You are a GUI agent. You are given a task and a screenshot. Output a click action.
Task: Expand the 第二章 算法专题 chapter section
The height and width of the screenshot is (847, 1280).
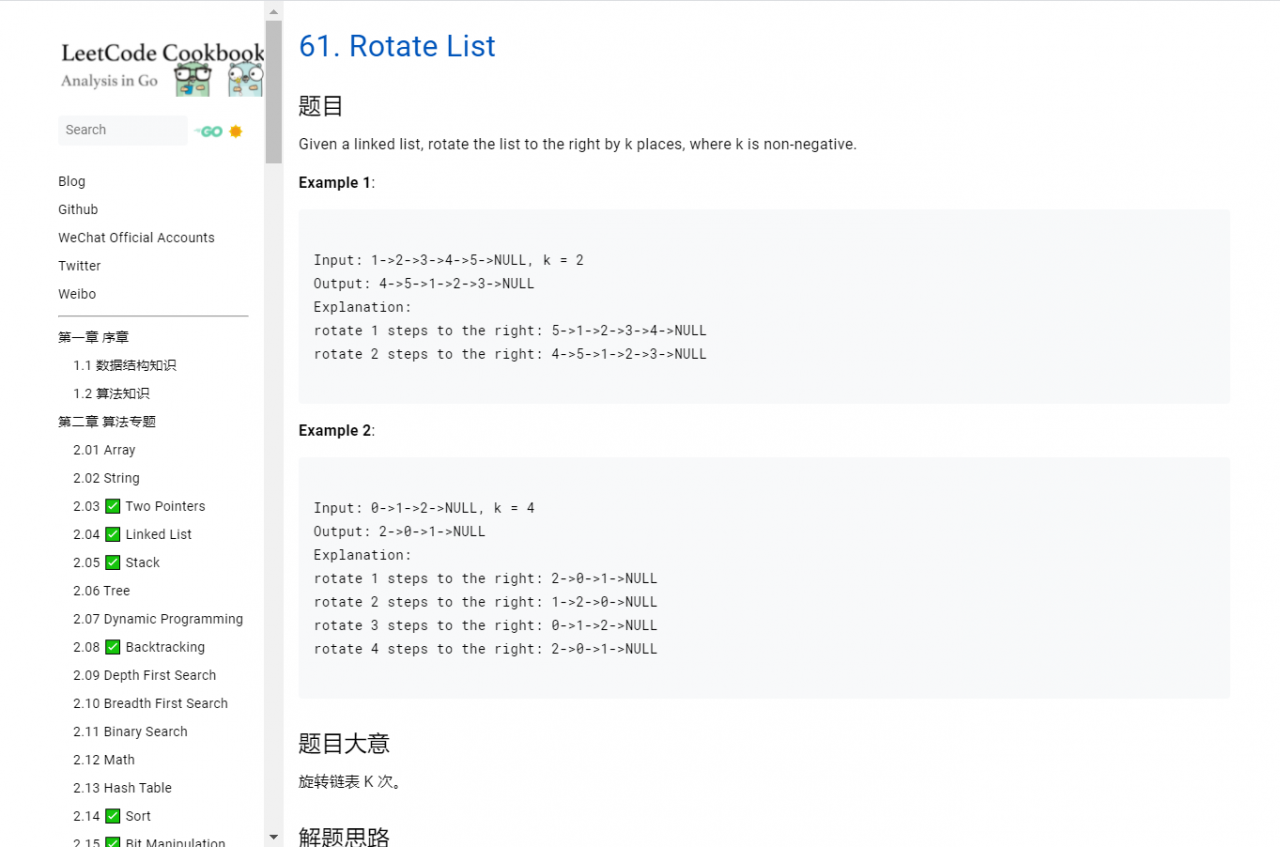(x=107, y=422)
